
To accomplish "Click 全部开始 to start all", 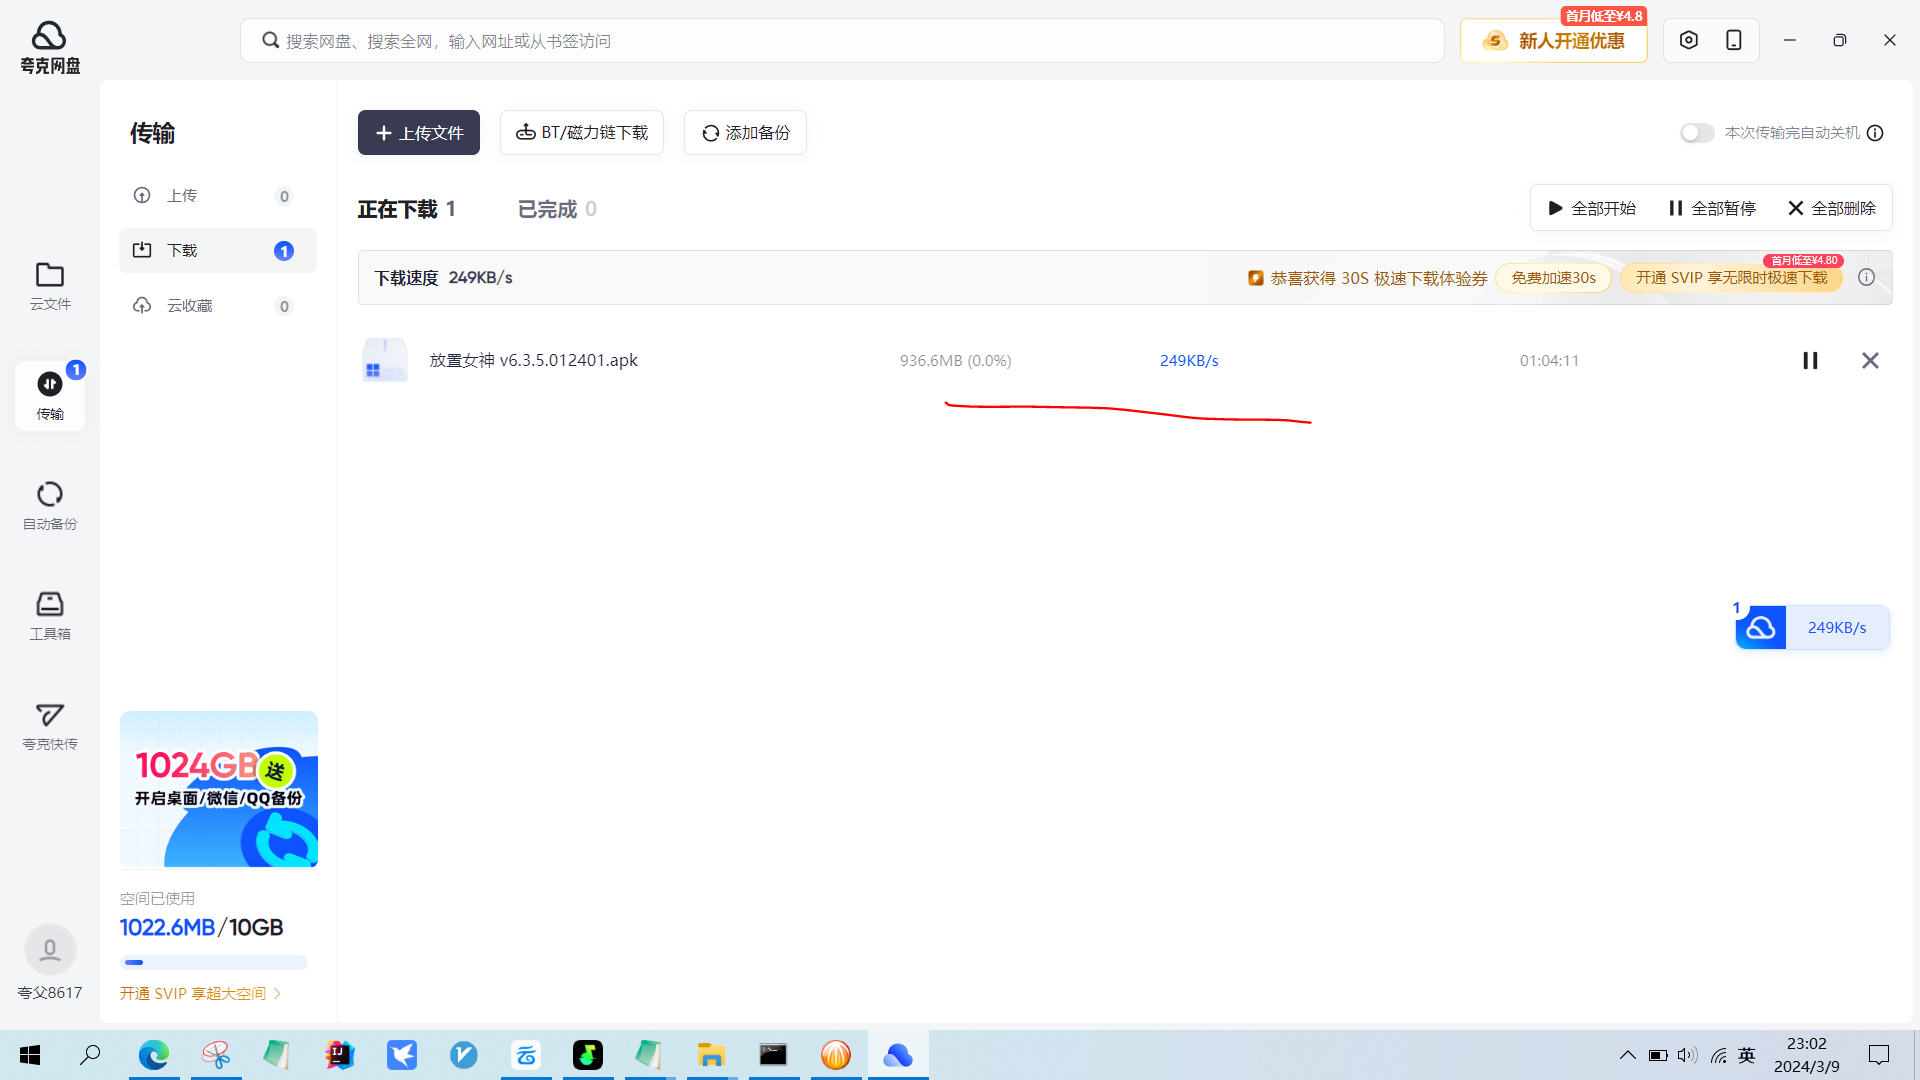I will point(1592,208).
